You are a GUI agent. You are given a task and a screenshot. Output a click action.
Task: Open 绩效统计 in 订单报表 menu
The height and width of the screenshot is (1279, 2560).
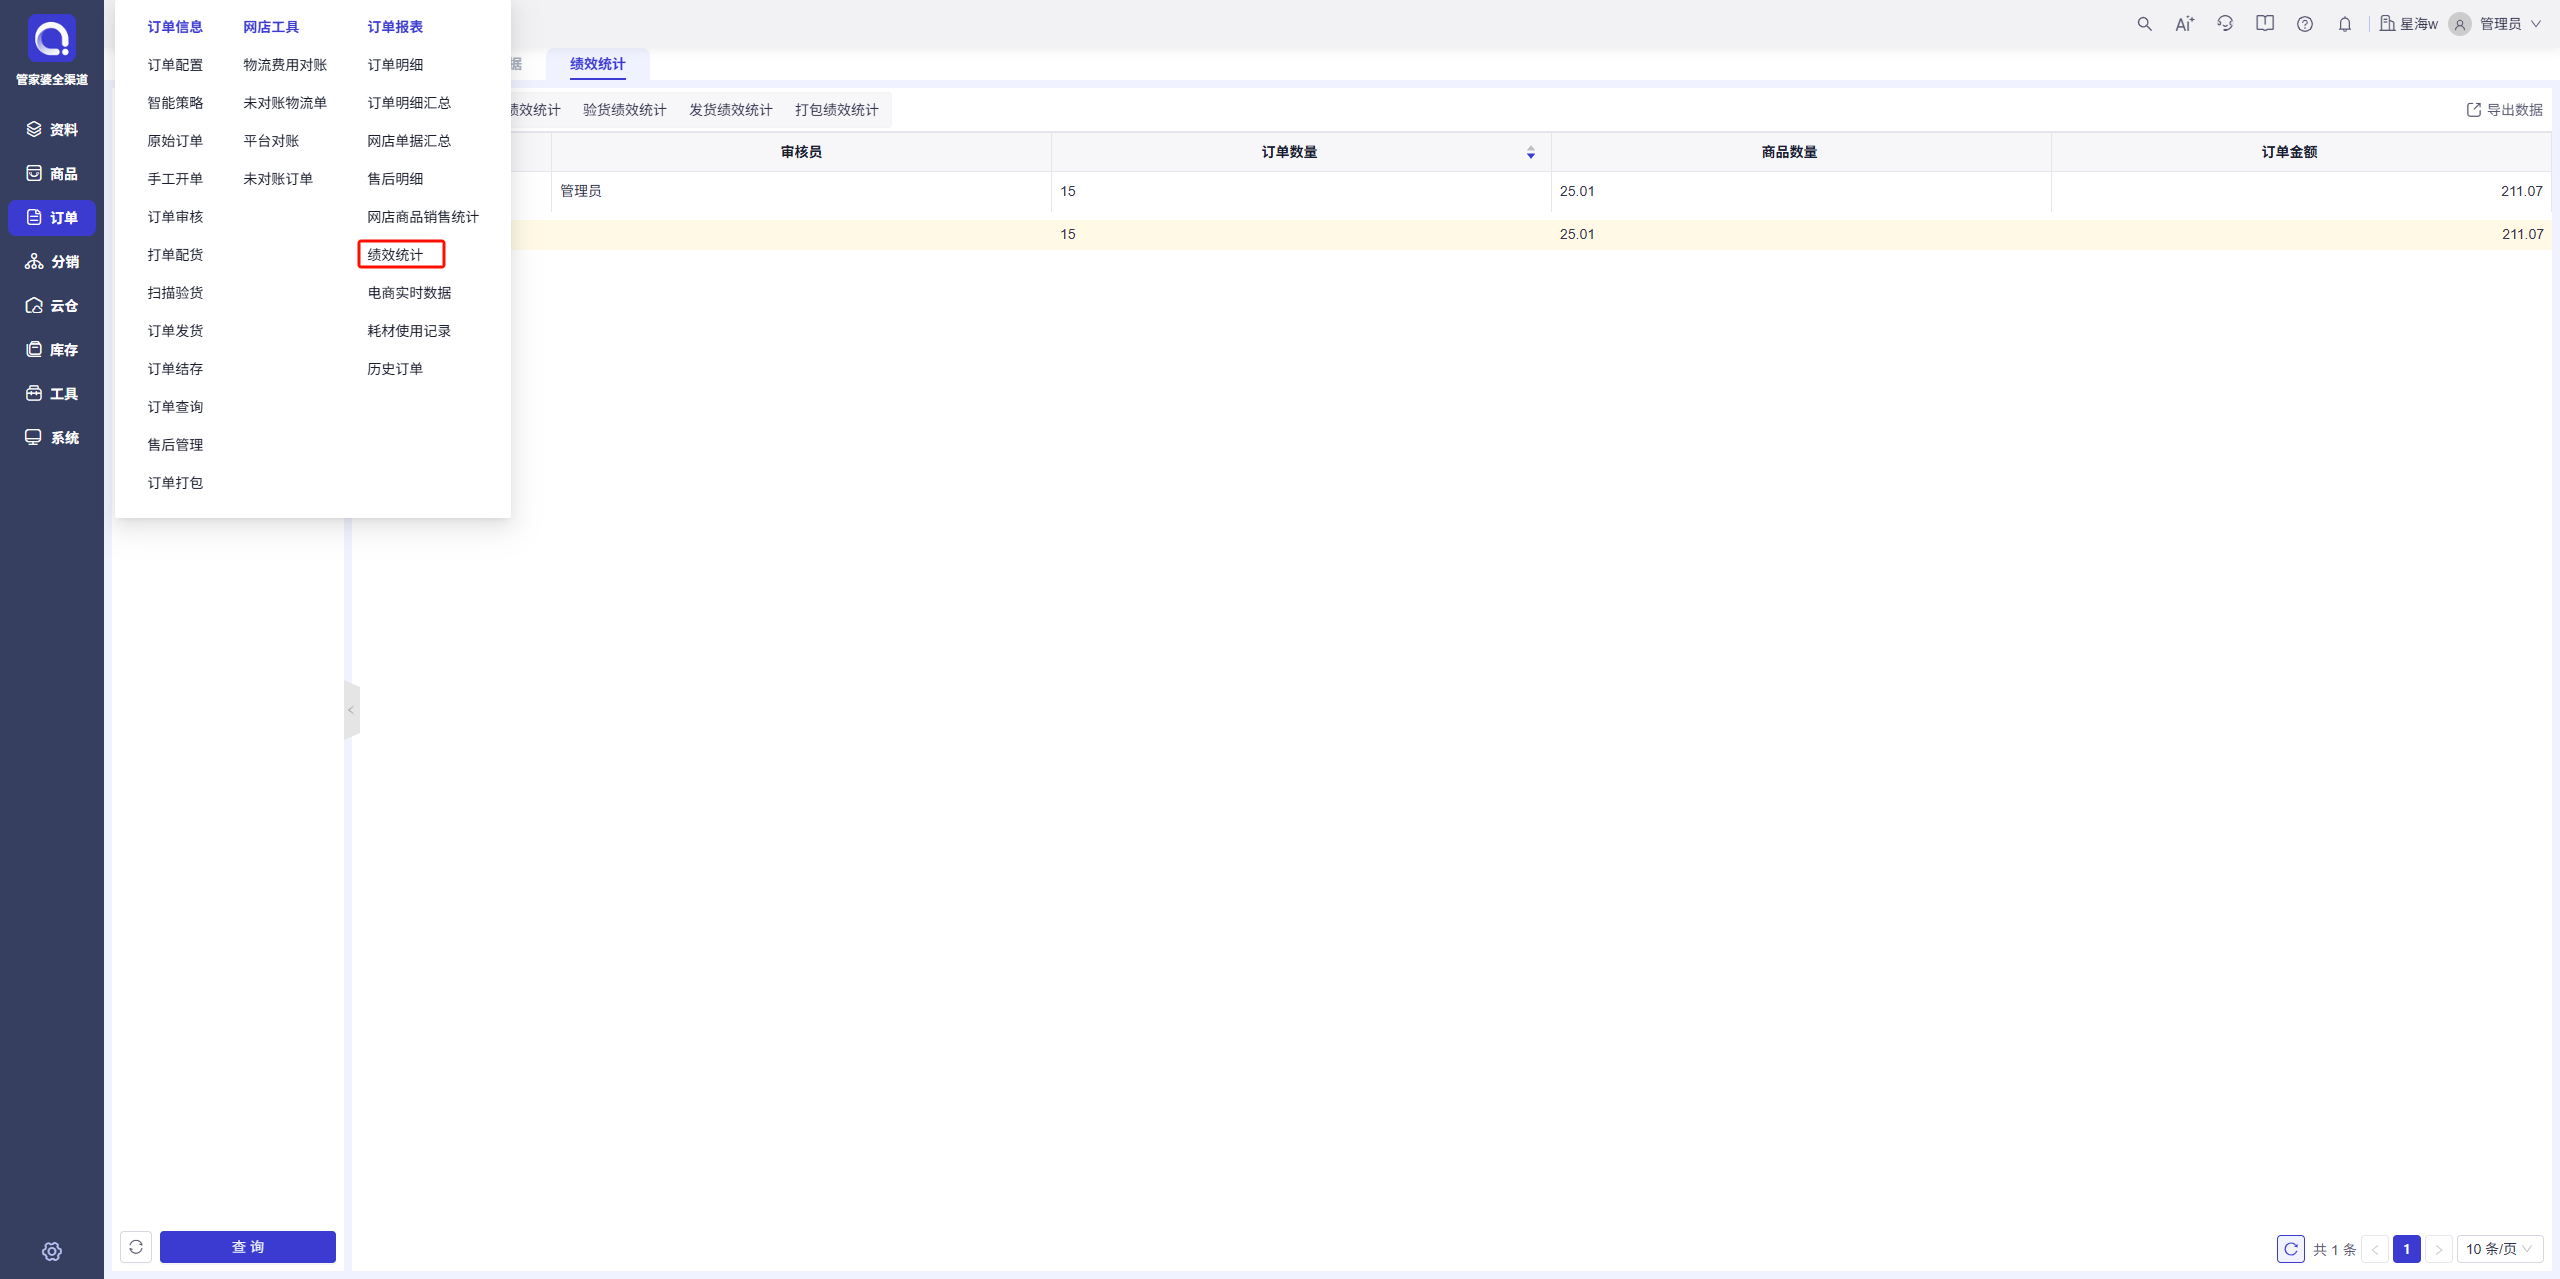[395, 255]
